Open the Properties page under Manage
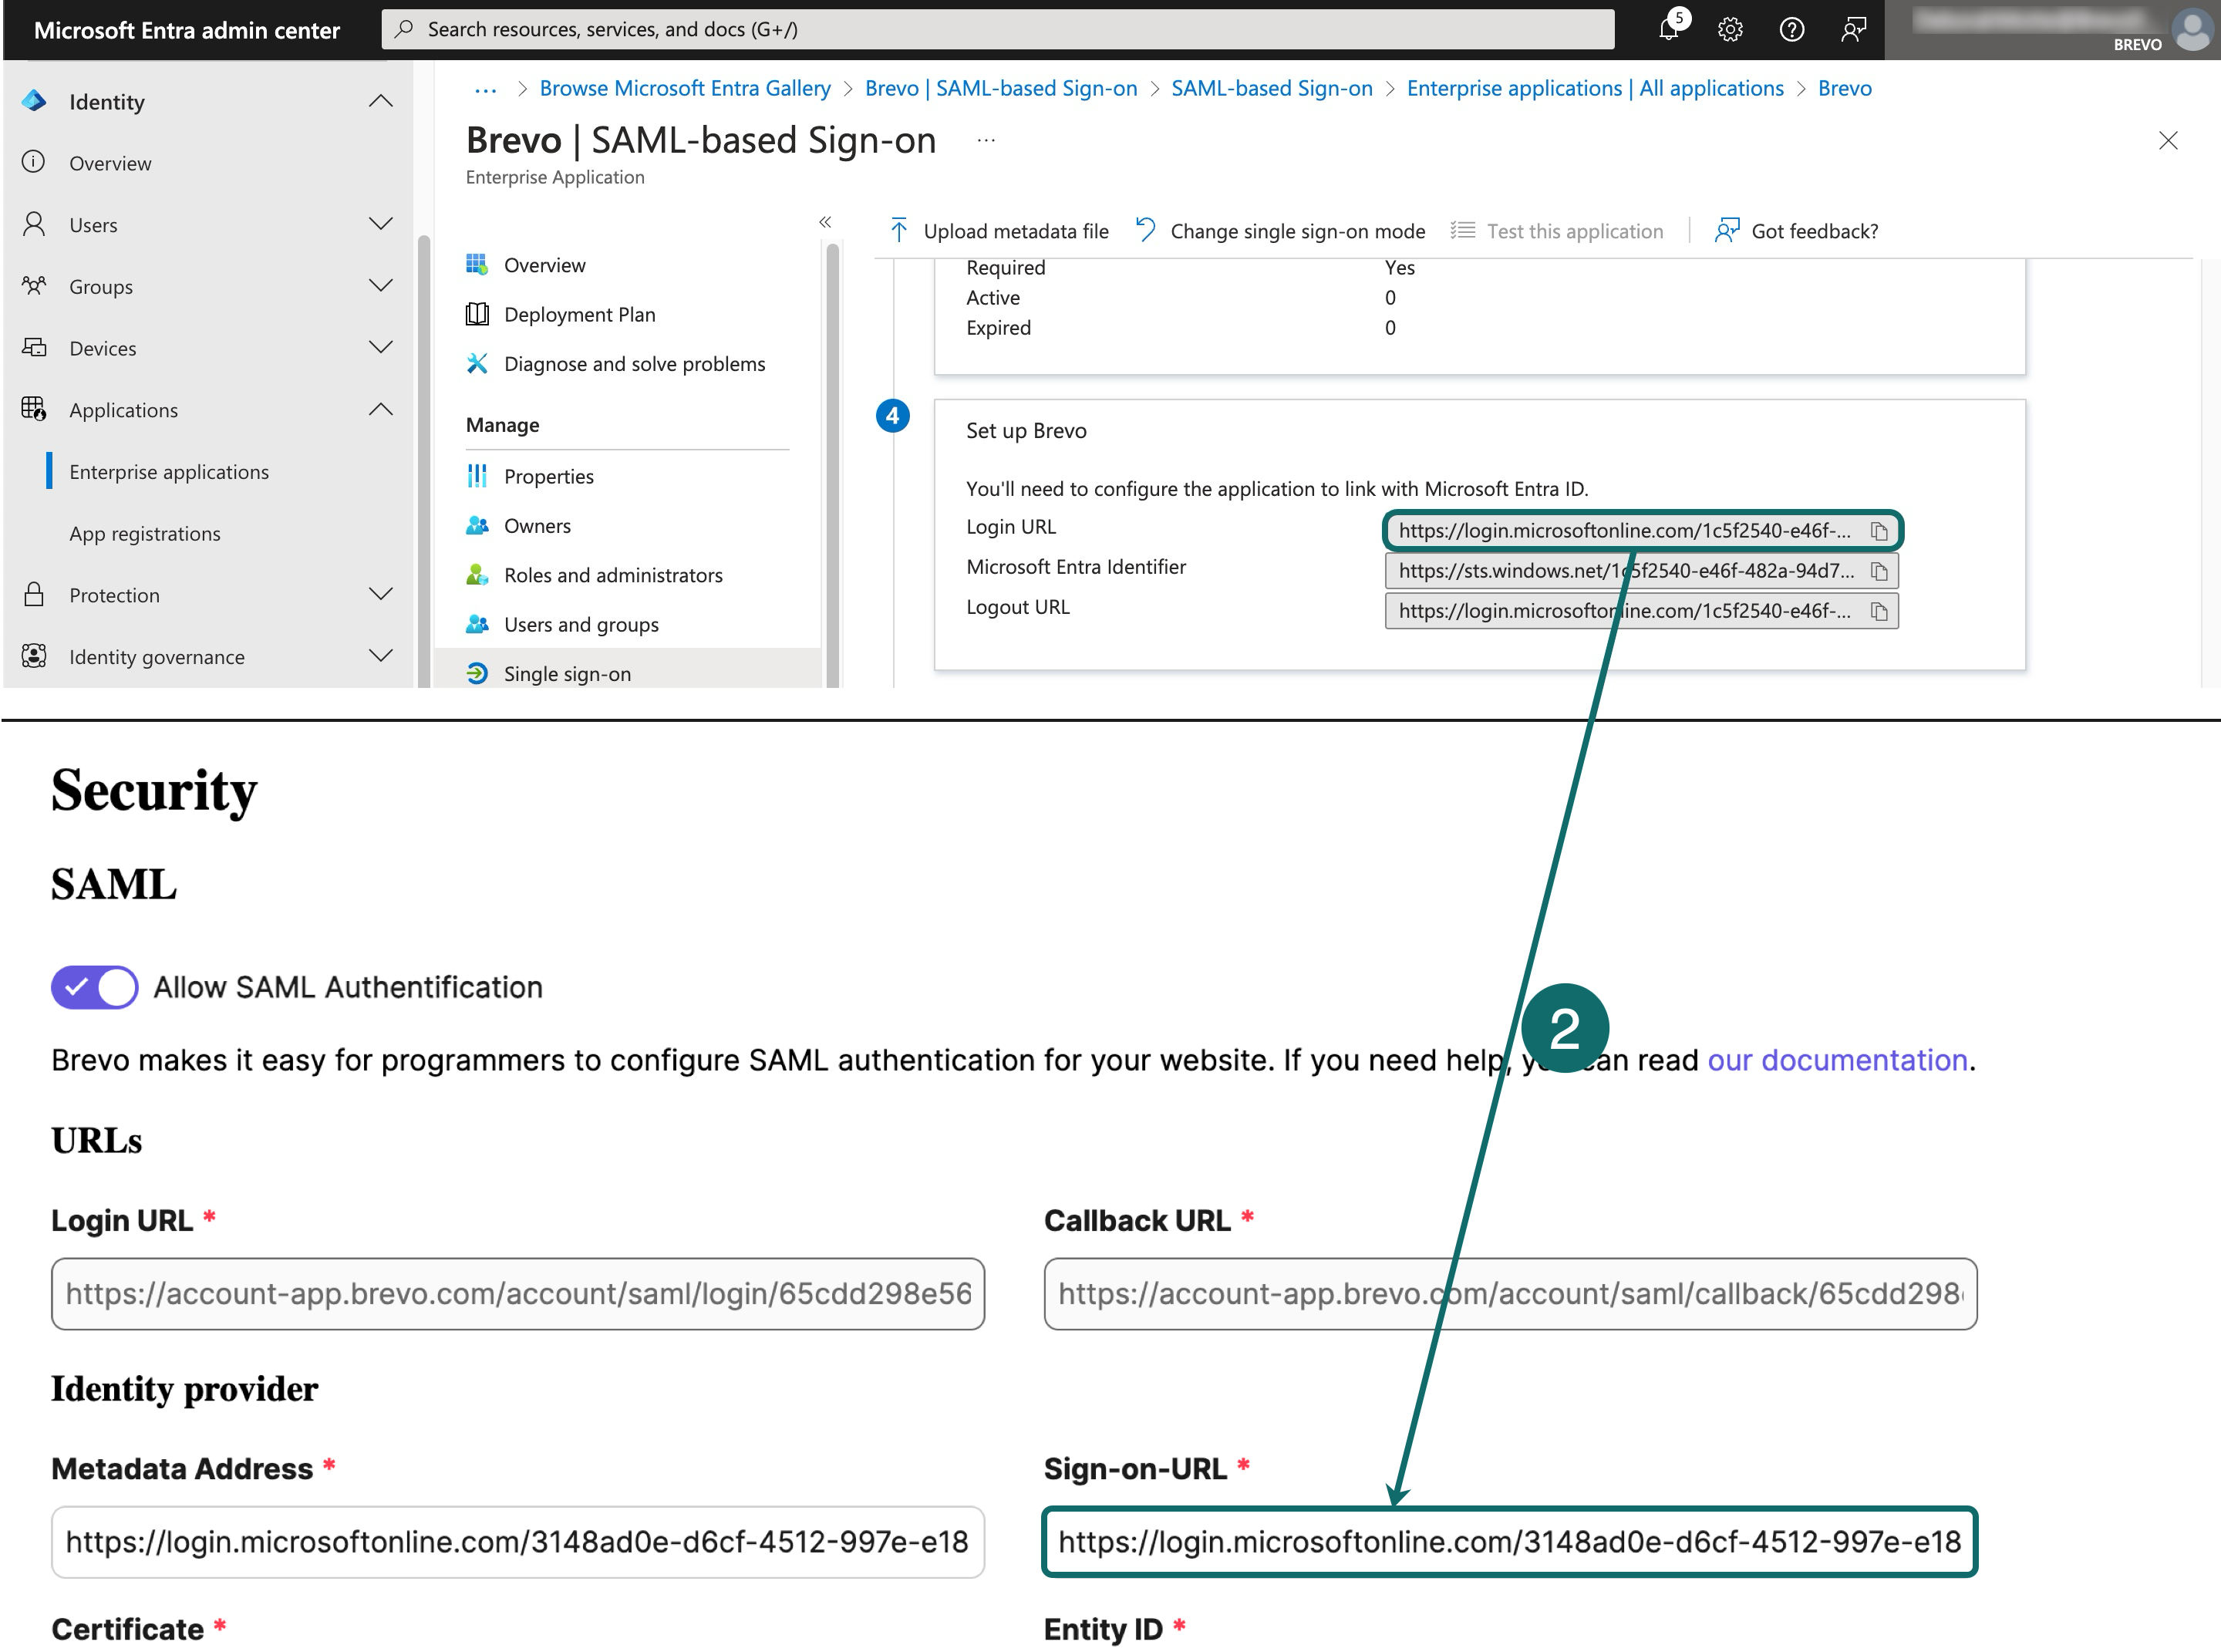Viewport: 2221px width, 1652px height. 549,476
